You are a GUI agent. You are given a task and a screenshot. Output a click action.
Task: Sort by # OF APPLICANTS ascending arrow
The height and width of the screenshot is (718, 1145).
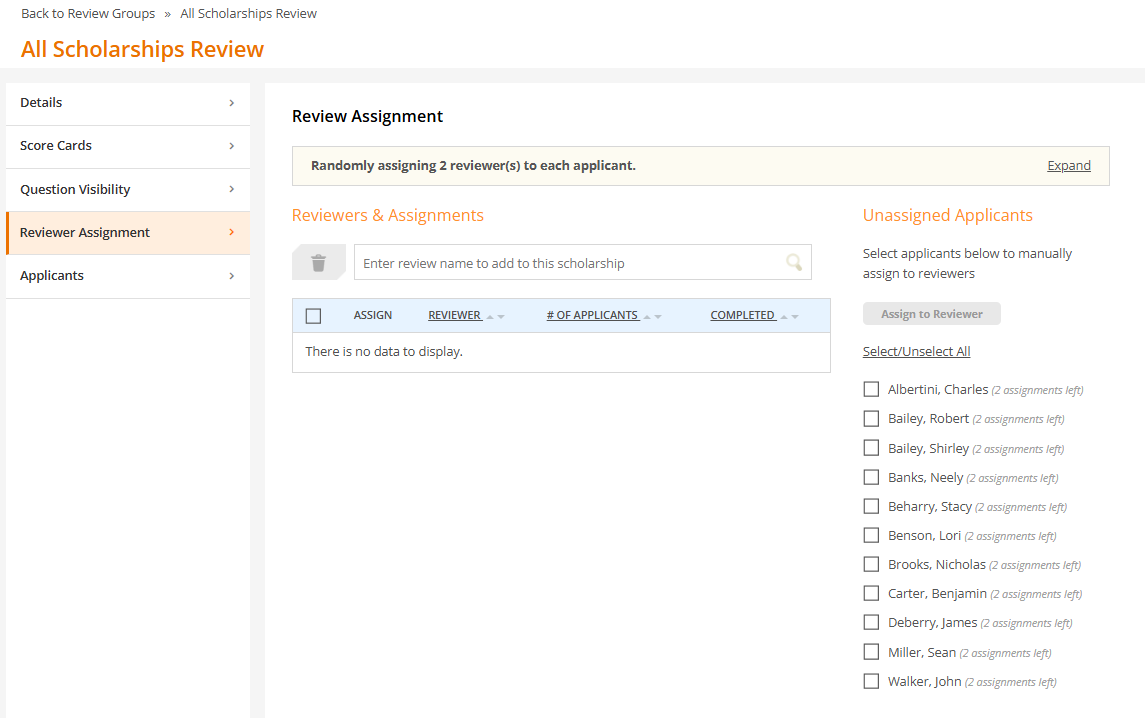(647, 316)
